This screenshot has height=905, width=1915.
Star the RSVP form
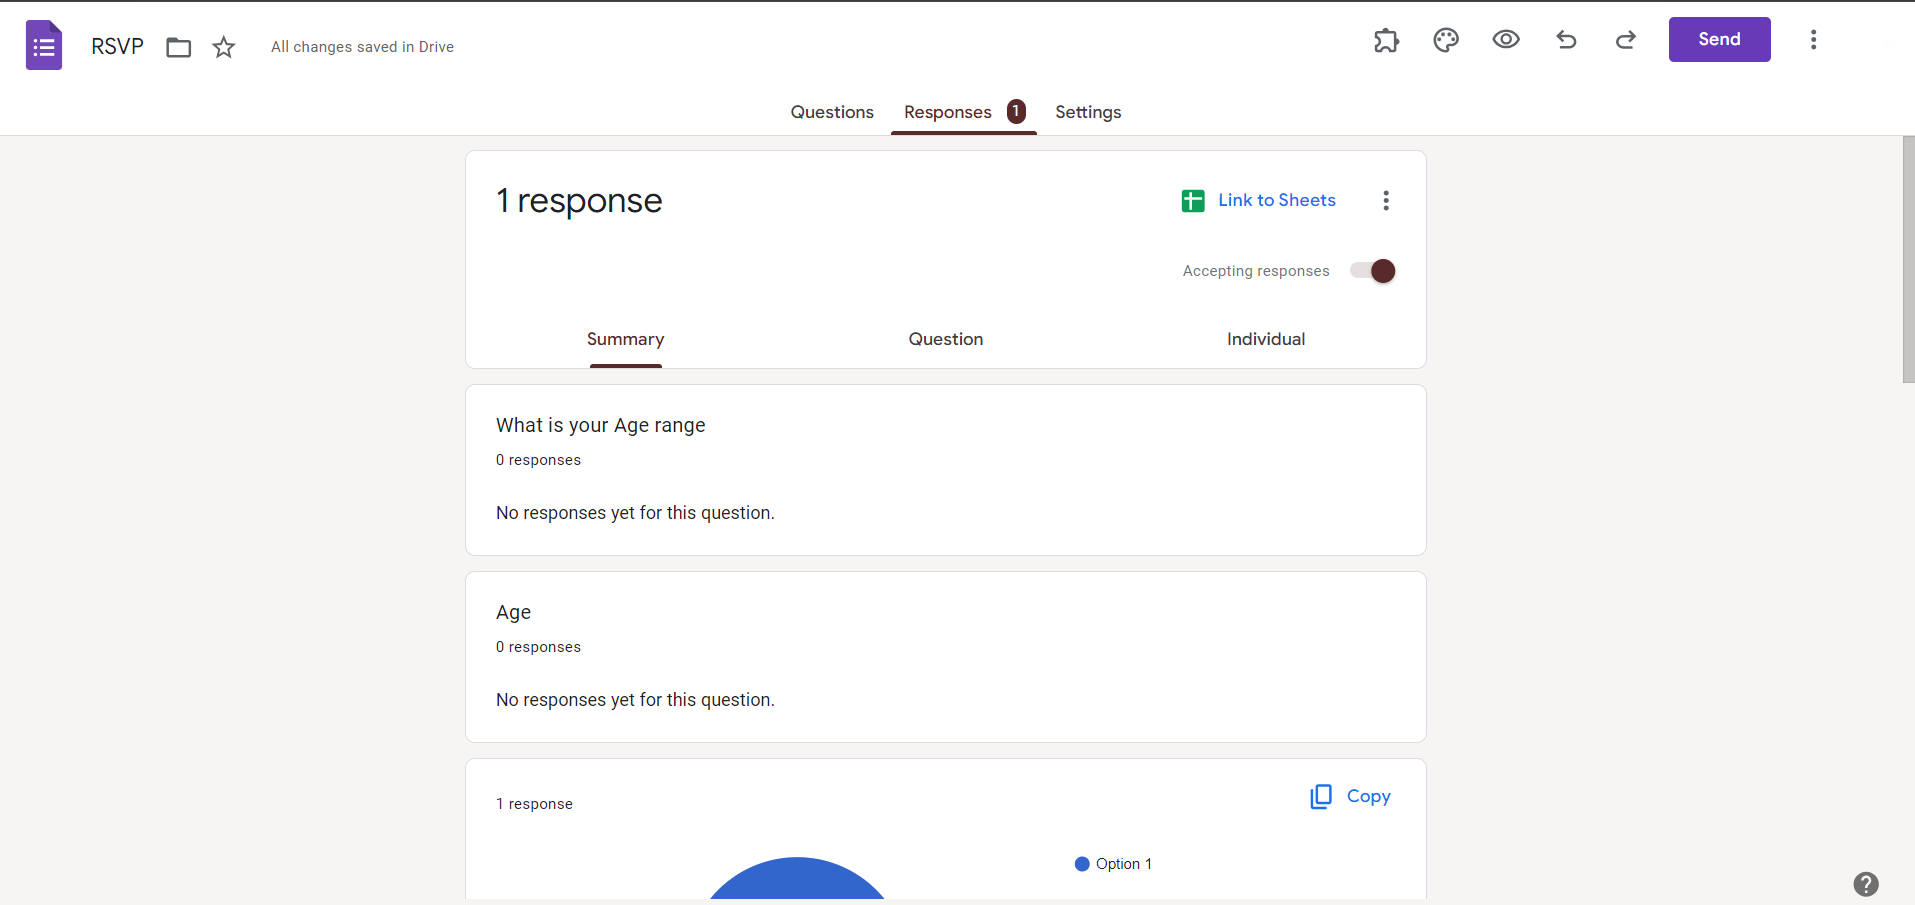pos(224,47)
